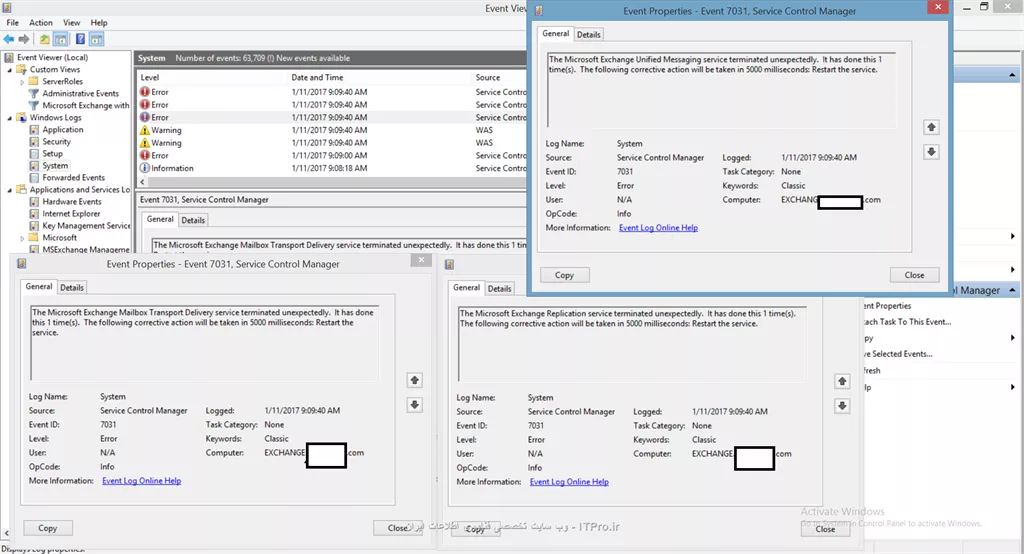
Task: Click next event down arrow in Replication dialog
Action: point(842,406)
